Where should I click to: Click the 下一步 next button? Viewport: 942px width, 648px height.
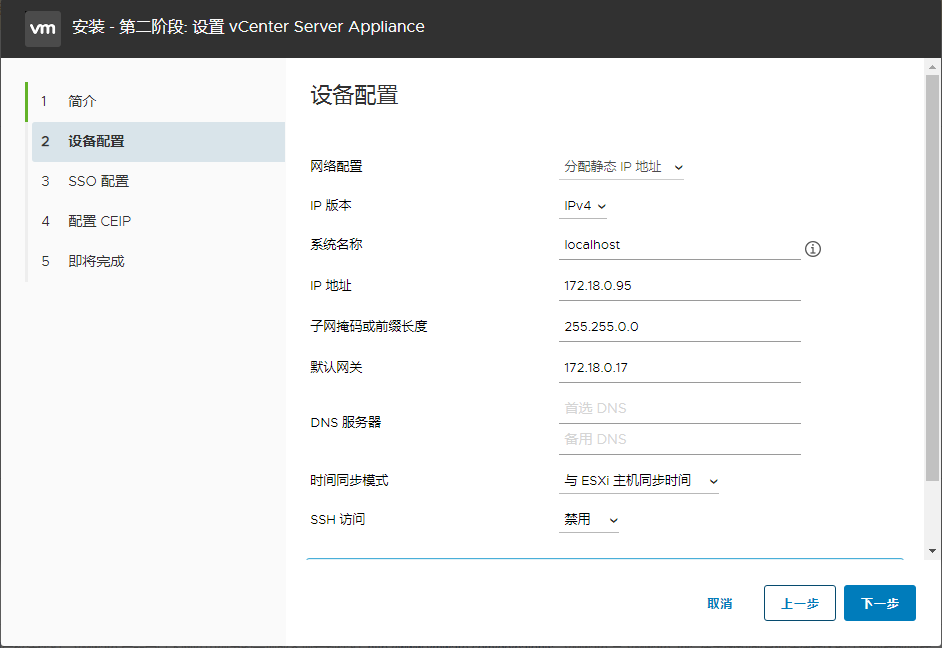point(880,603)
